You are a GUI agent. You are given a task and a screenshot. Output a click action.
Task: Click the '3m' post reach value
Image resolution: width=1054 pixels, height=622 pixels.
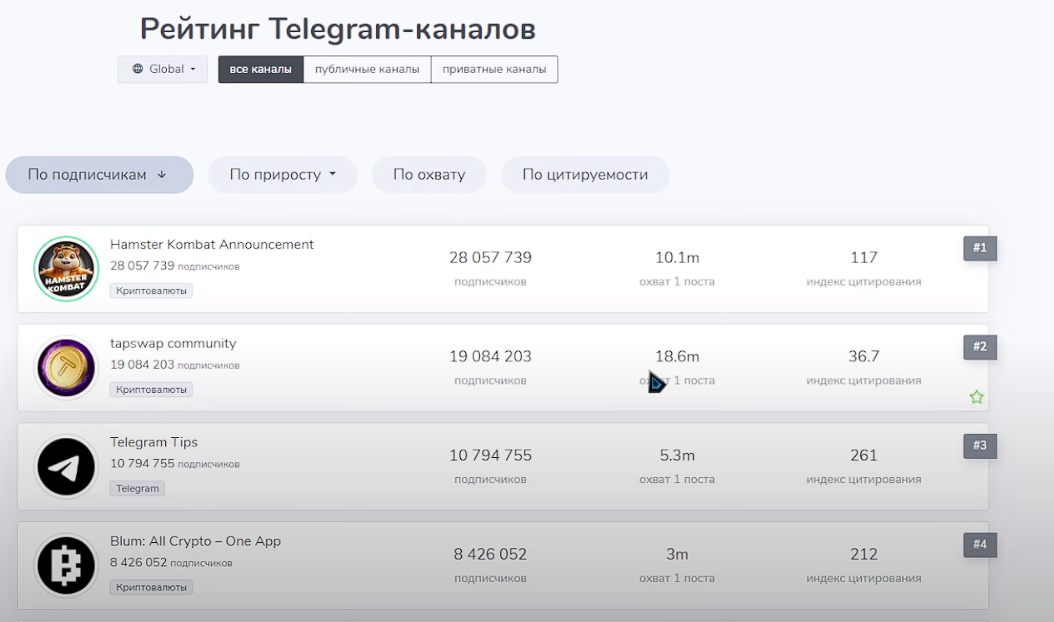pos(677,554)
